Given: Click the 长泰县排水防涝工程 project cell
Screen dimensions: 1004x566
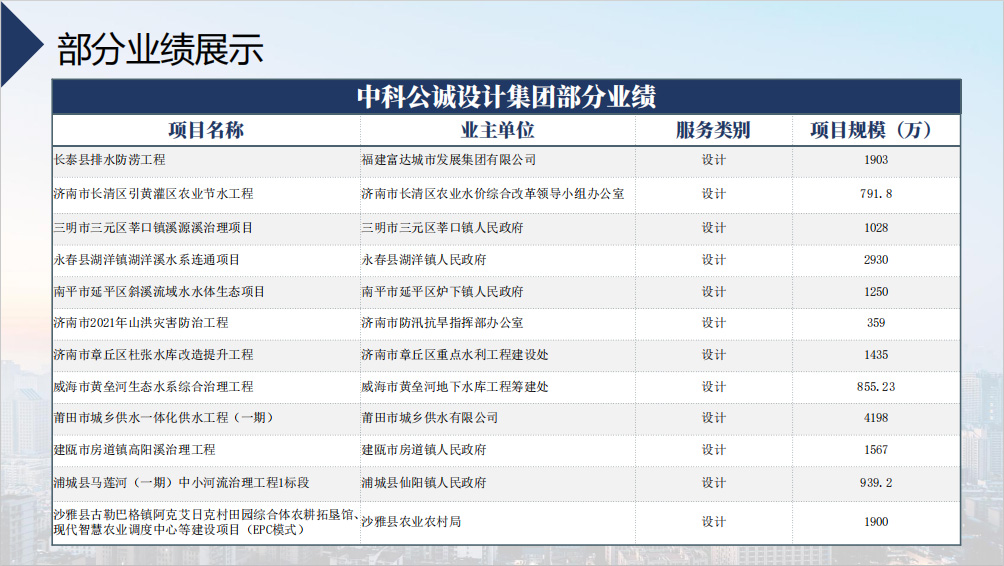Looking at the screenshot, I should 109,160.
